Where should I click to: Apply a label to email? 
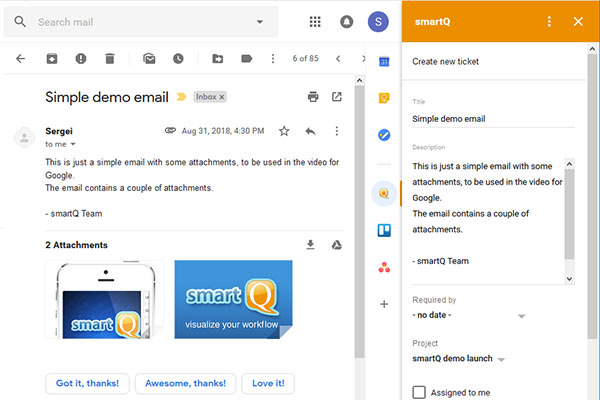[247, 59]
